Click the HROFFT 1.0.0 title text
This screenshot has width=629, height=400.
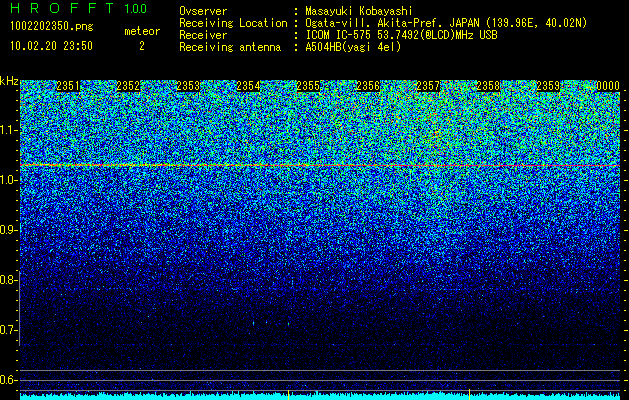tap(78, 8)
